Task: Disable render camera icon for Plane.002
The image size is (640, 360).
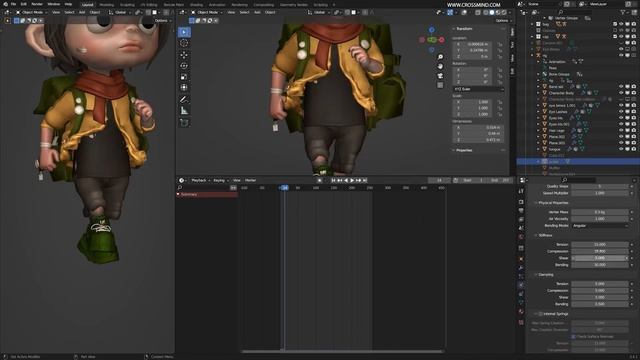Action: [x=633, y=137]
